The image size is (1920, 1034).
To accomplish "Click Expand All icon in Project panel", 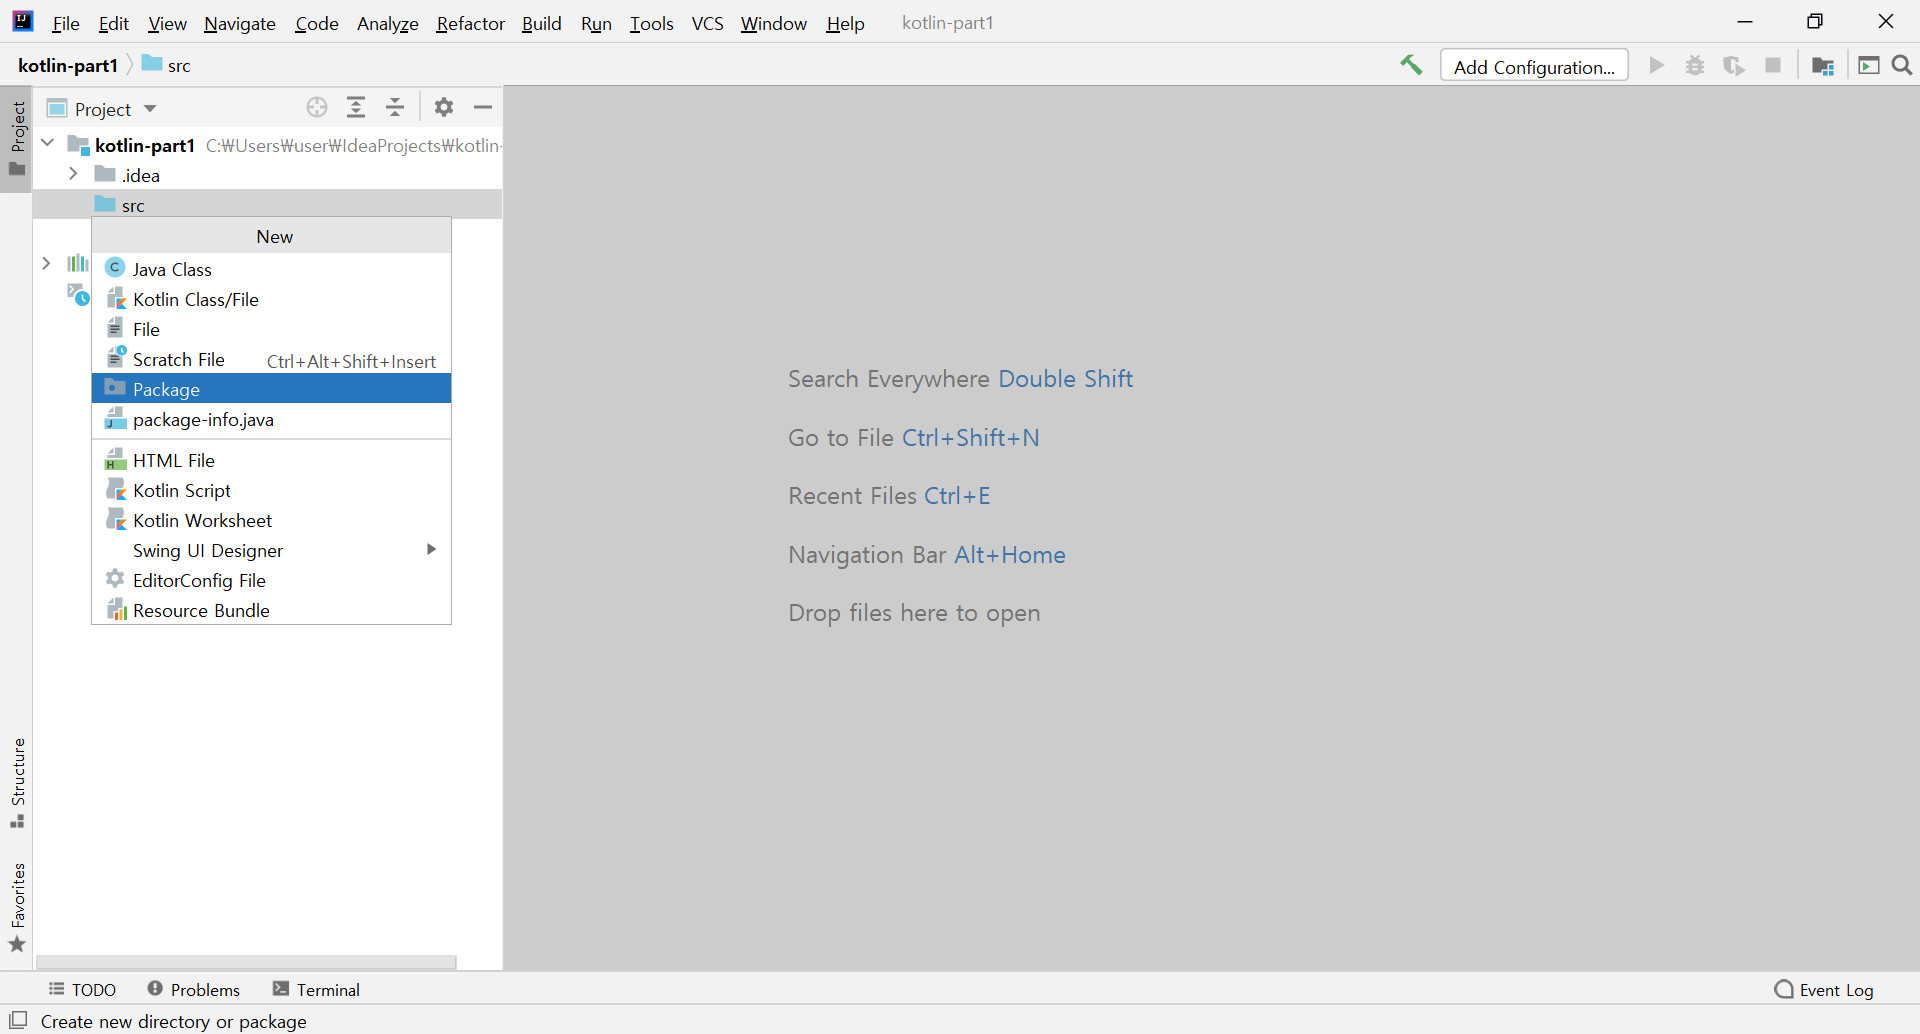I will pyautogui.click(x=356, y=107).
